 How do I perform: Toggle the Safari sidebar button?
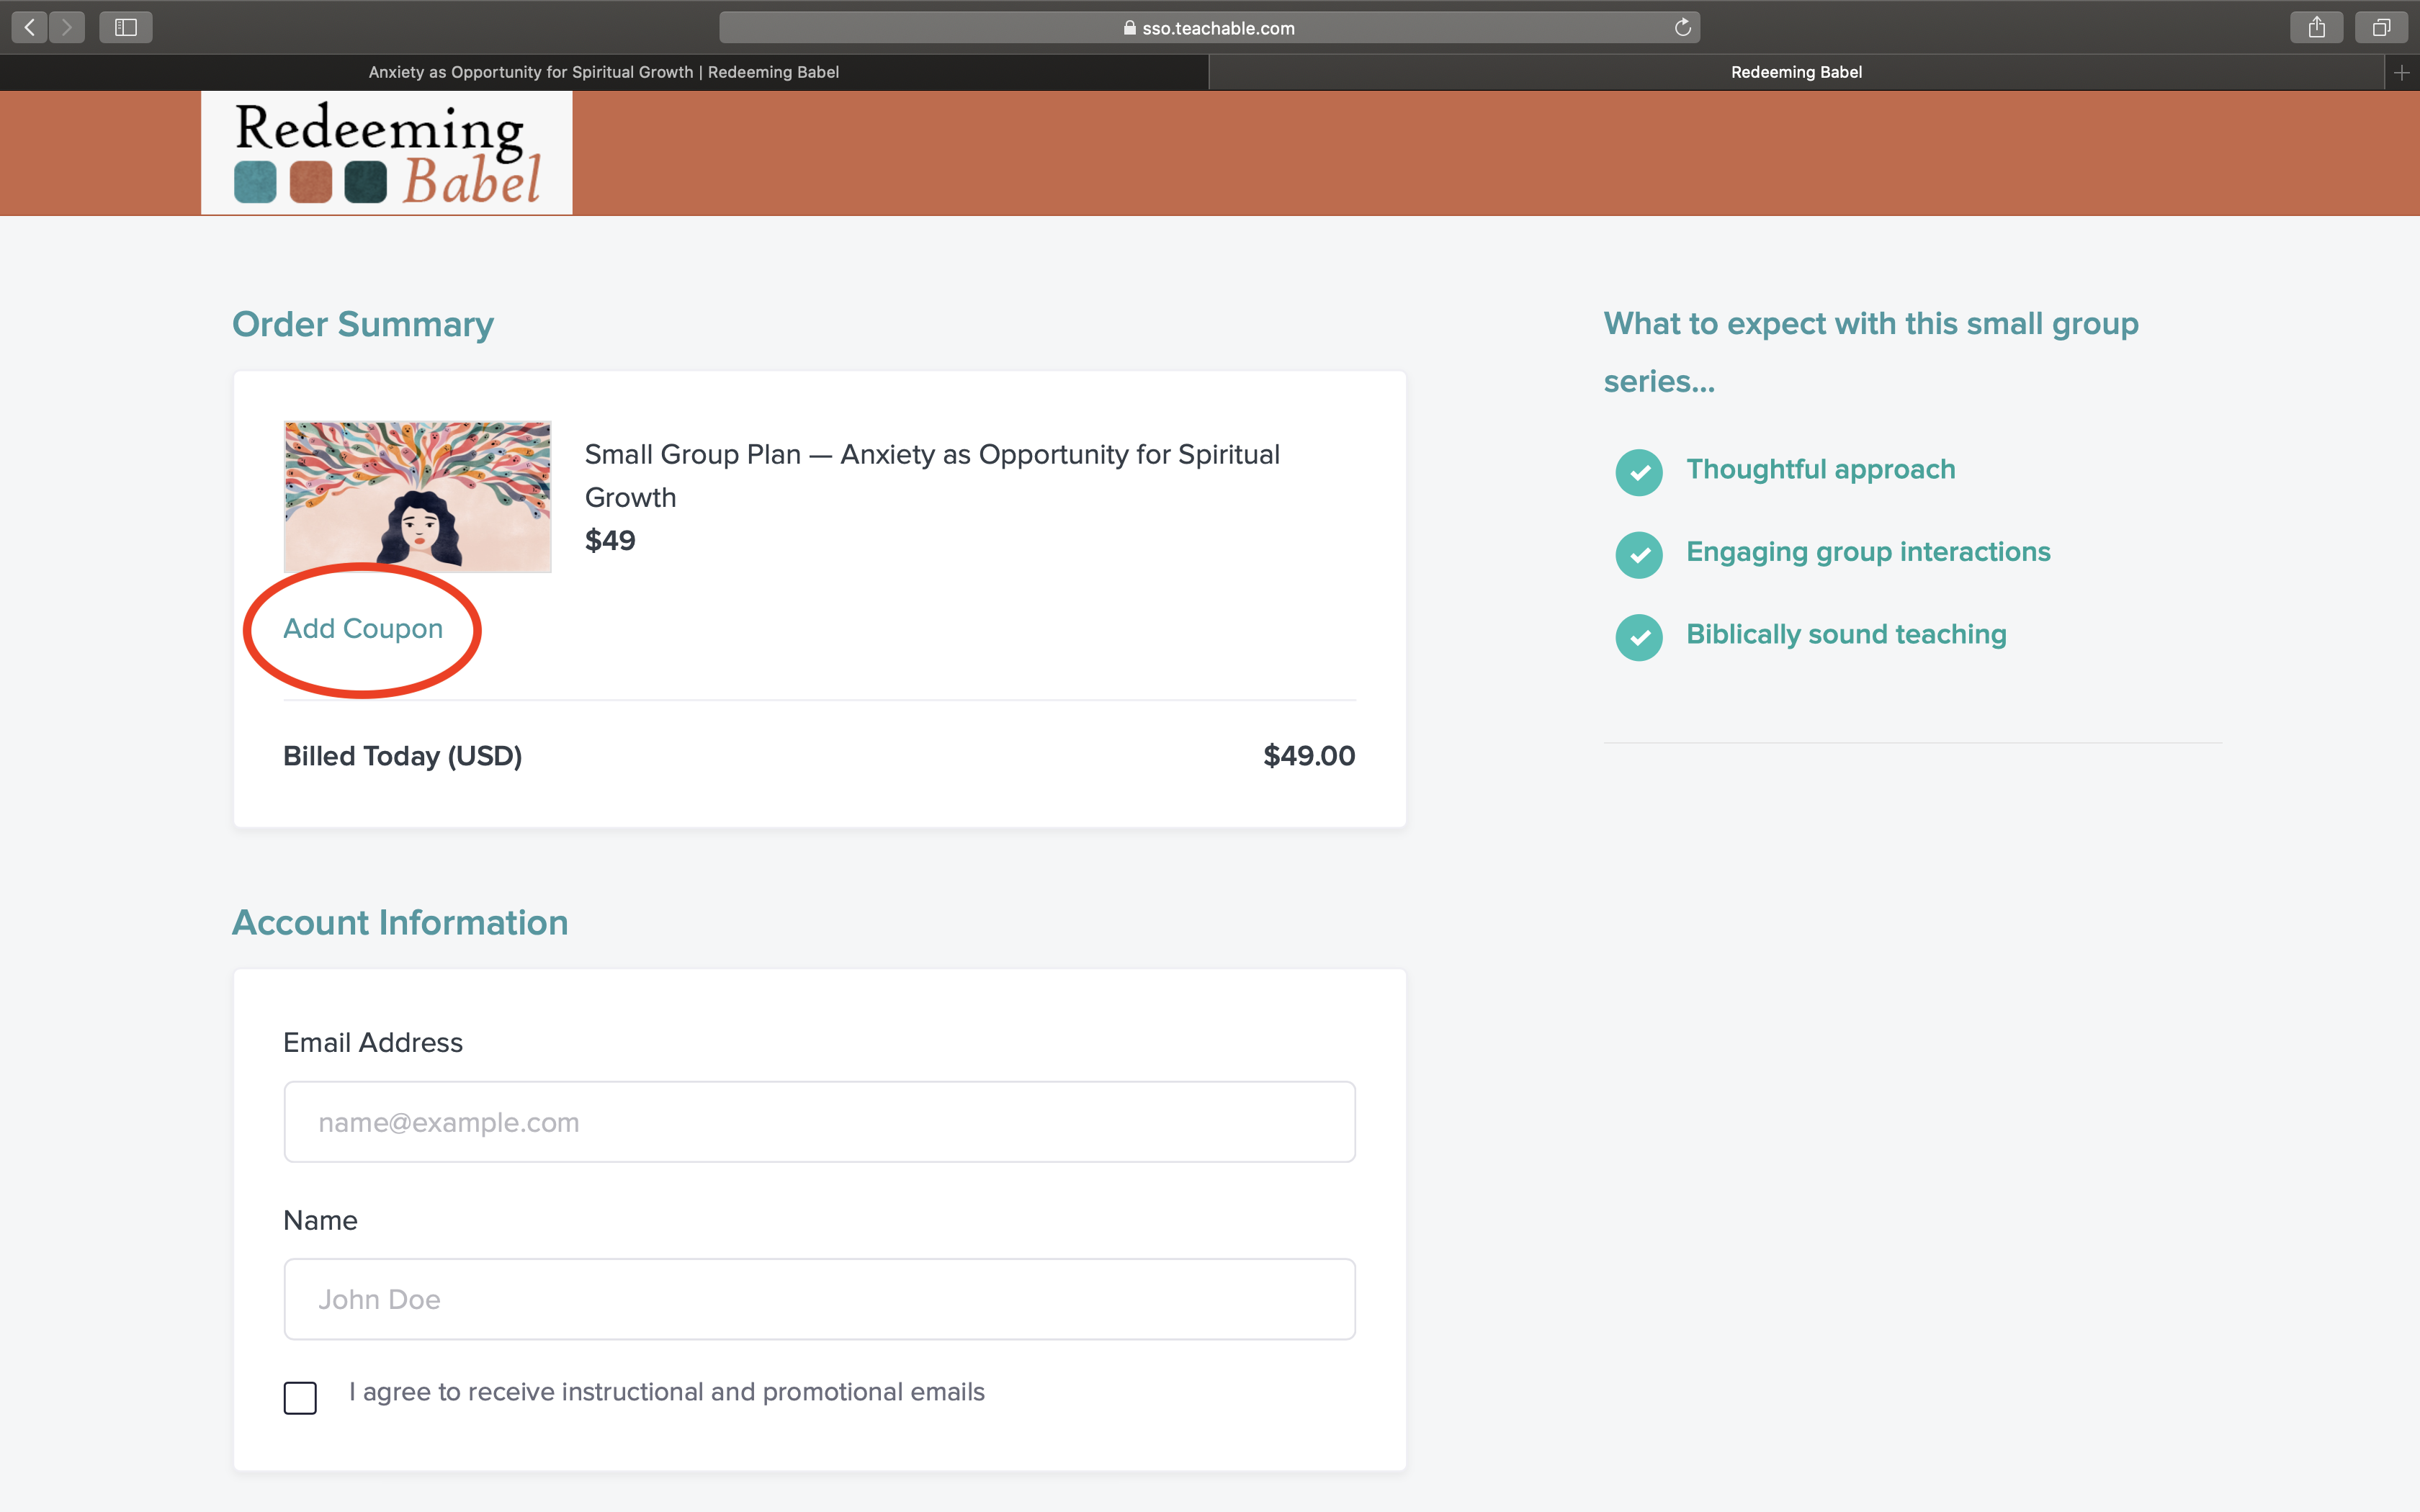click(126, 27)
